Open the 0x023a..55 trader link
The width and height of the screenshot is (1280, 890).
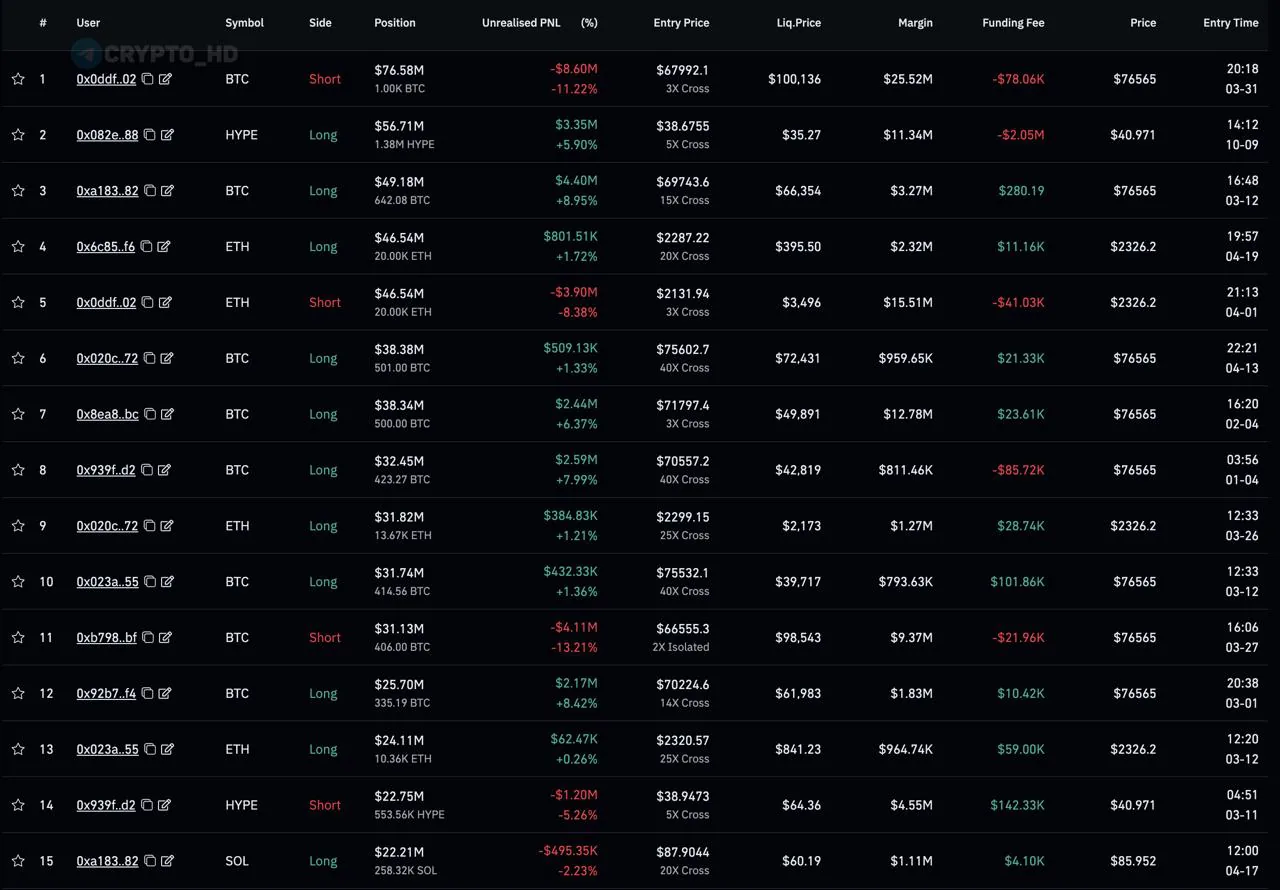pos(106,581)
